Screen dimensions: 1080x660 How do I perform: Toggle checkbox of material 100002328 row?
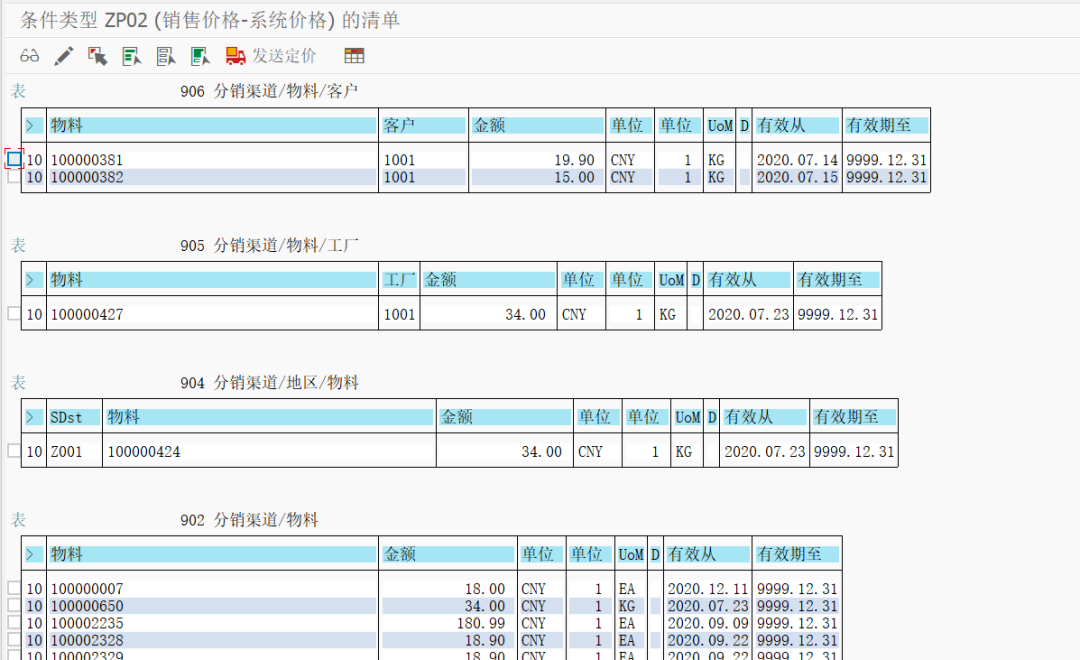[14, 639]
